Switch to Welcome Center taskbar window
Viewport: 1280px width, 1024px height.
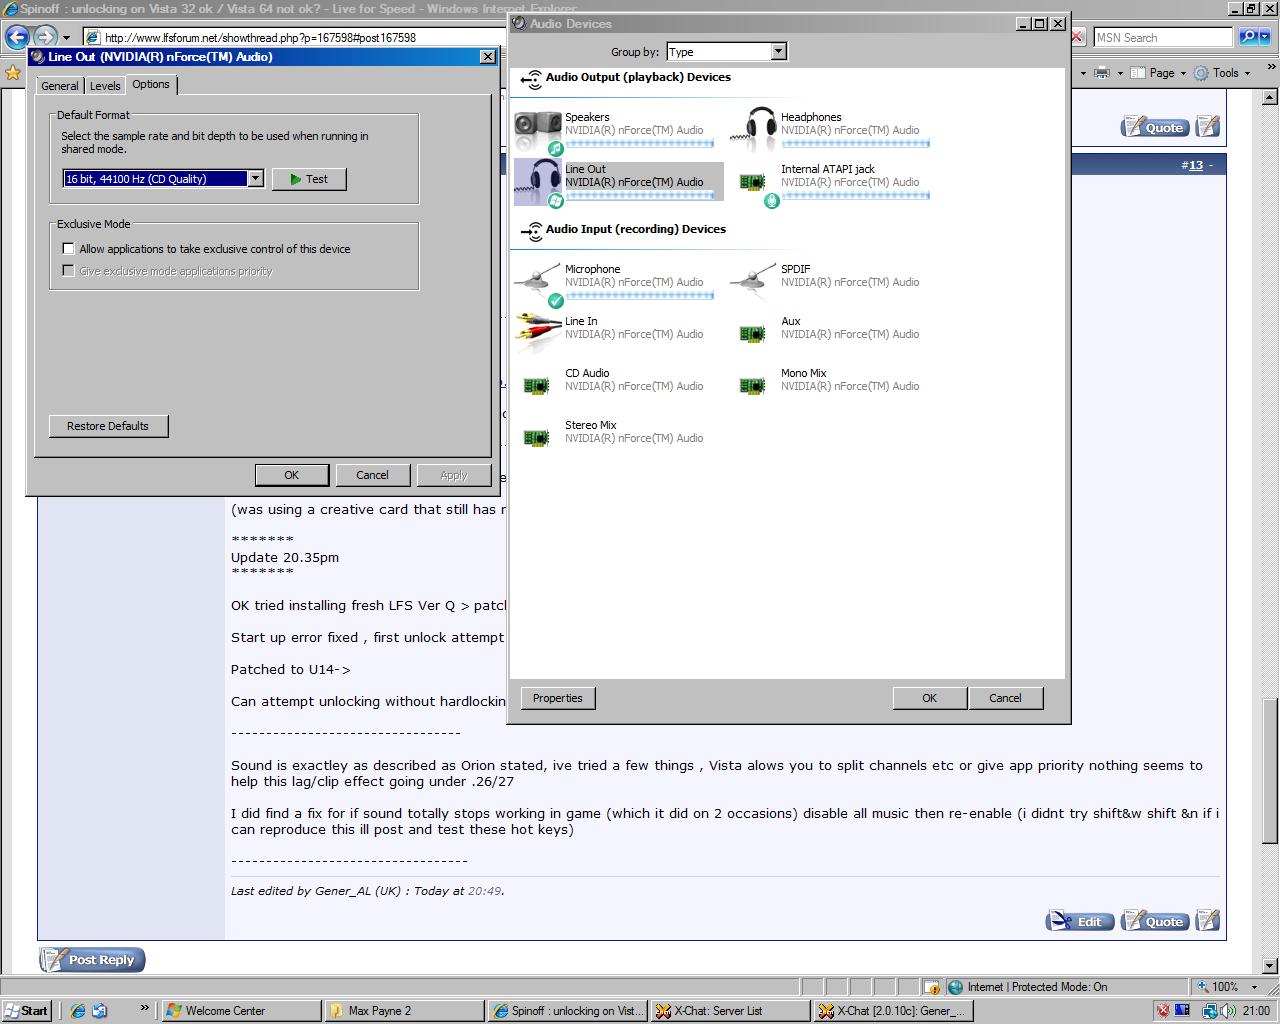tap(241, 1011)
